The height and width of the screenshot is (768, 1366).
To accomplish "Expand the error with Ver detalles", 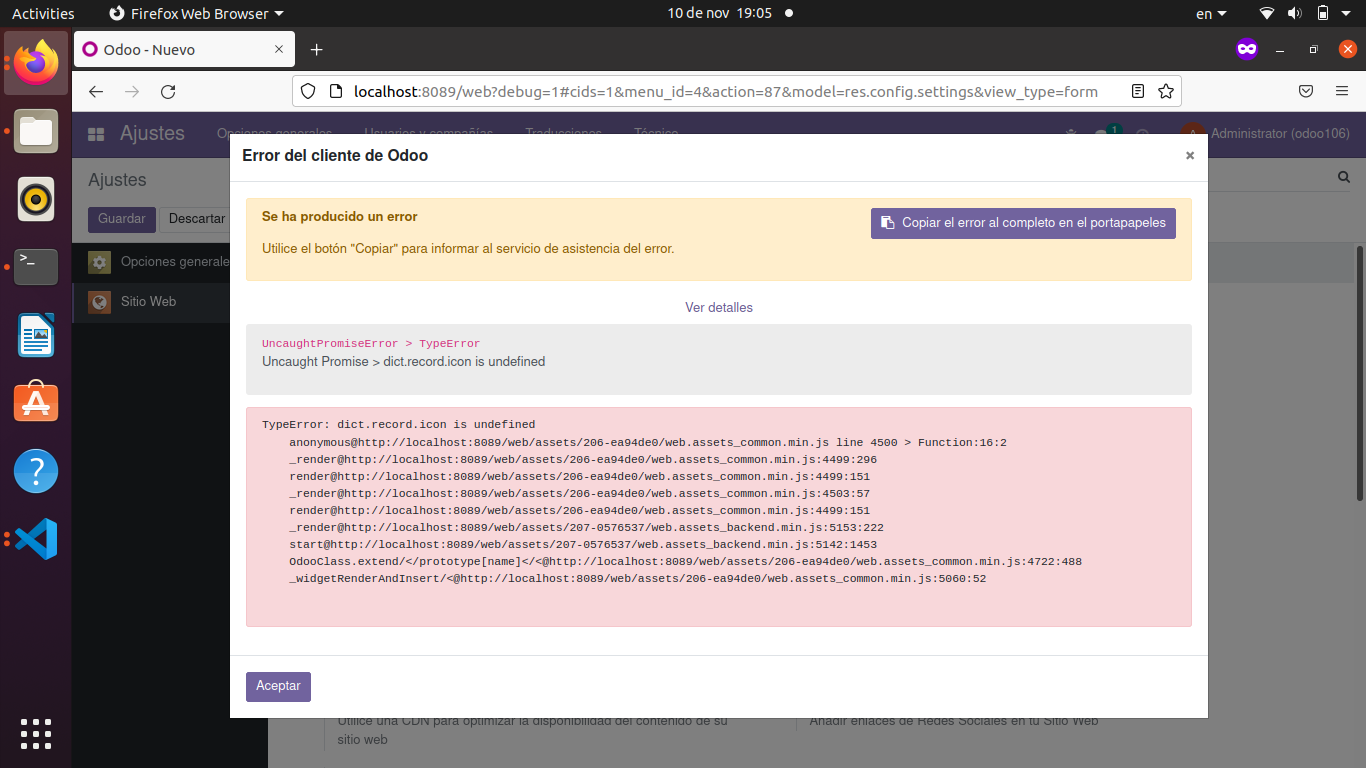I will point(719,307).
